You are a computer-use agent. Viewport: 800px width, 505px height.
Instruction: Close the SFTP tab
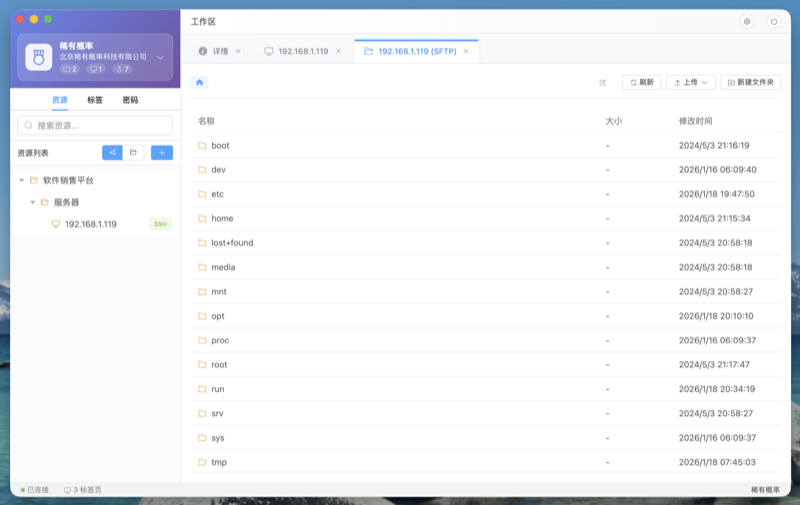[466, 52]
